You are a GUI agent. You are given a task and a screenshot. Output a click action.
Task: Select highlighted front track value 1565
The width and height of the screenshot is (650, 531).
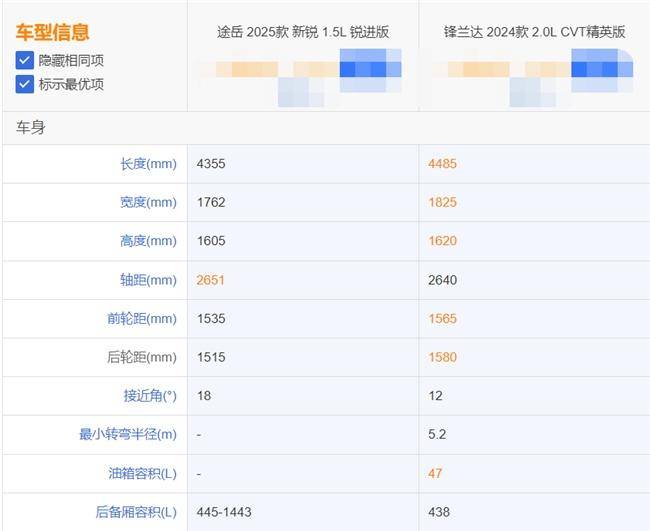click(442, 319)
